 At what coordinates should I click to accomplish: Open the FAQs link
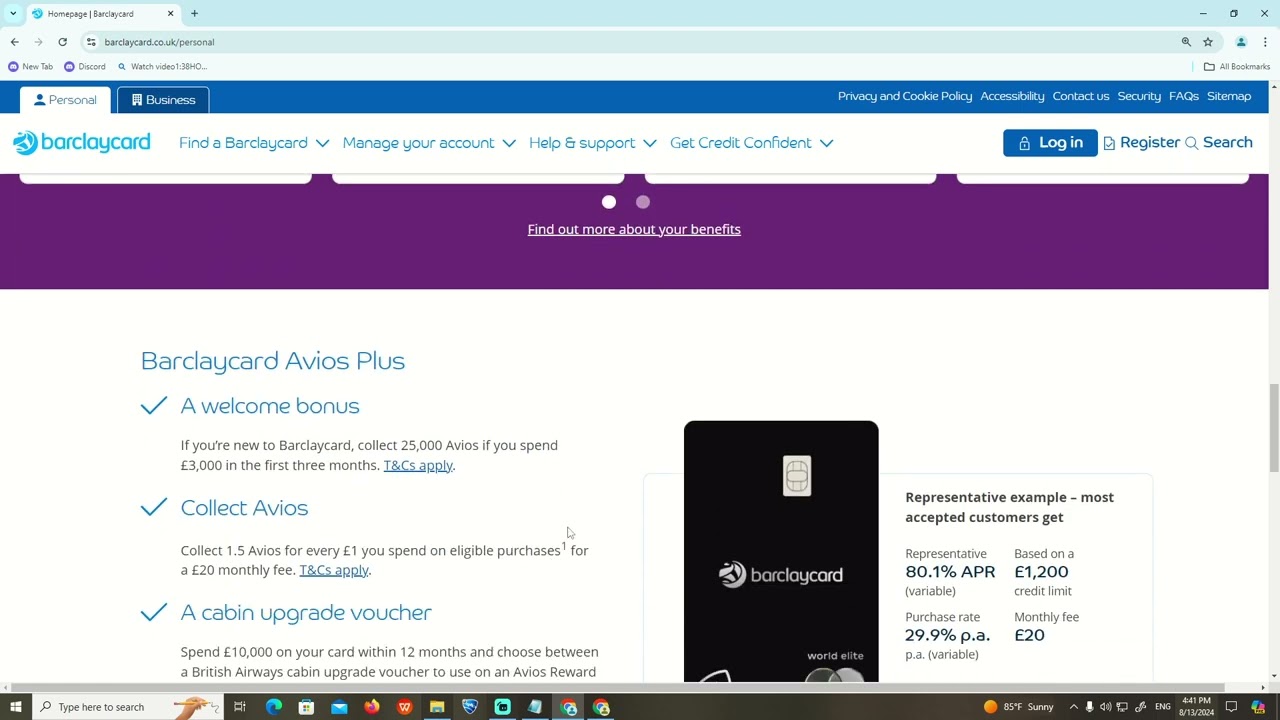[x=1184, y=96]
